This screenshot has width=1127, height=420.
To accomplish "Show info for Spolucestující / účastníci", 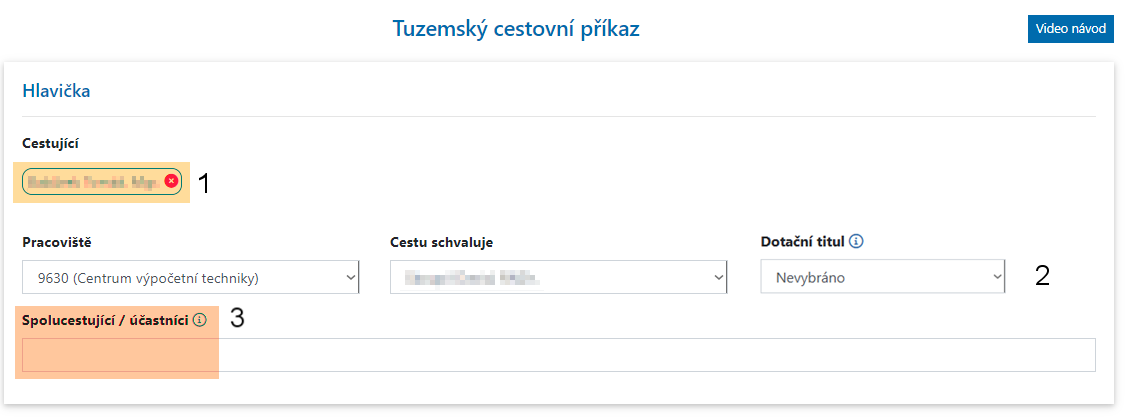I will click(x=199, y=320).
